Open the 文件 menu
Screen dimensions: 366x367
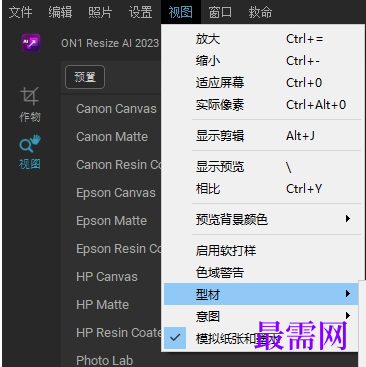[x=20, y=12]
